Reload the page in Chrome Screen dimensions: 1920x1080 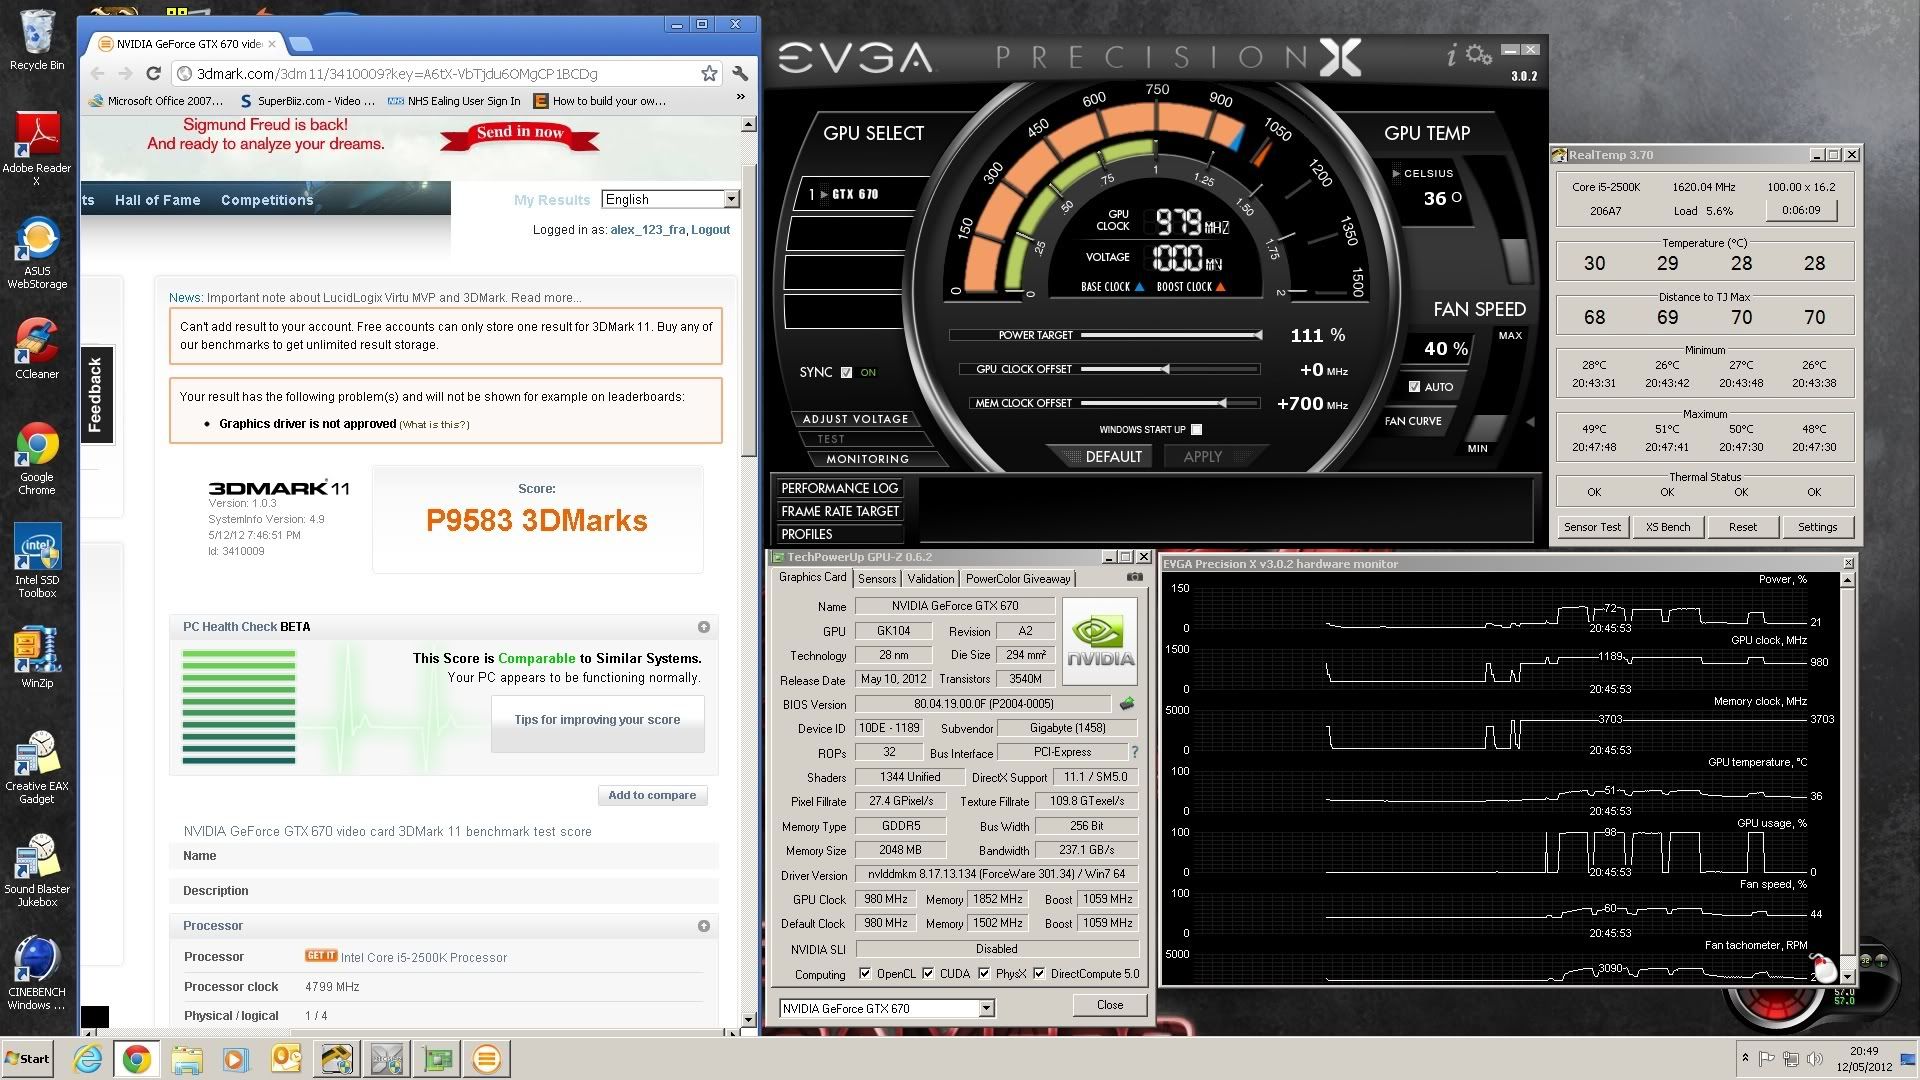point(153,73)
